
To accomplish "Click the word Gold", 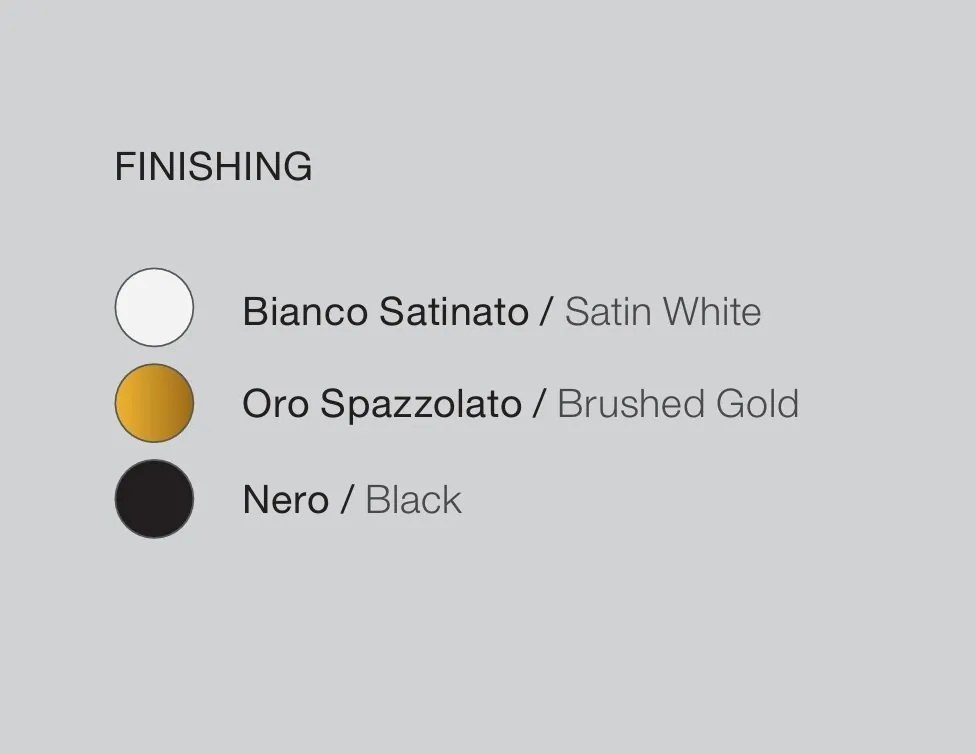I will point(757,403).
